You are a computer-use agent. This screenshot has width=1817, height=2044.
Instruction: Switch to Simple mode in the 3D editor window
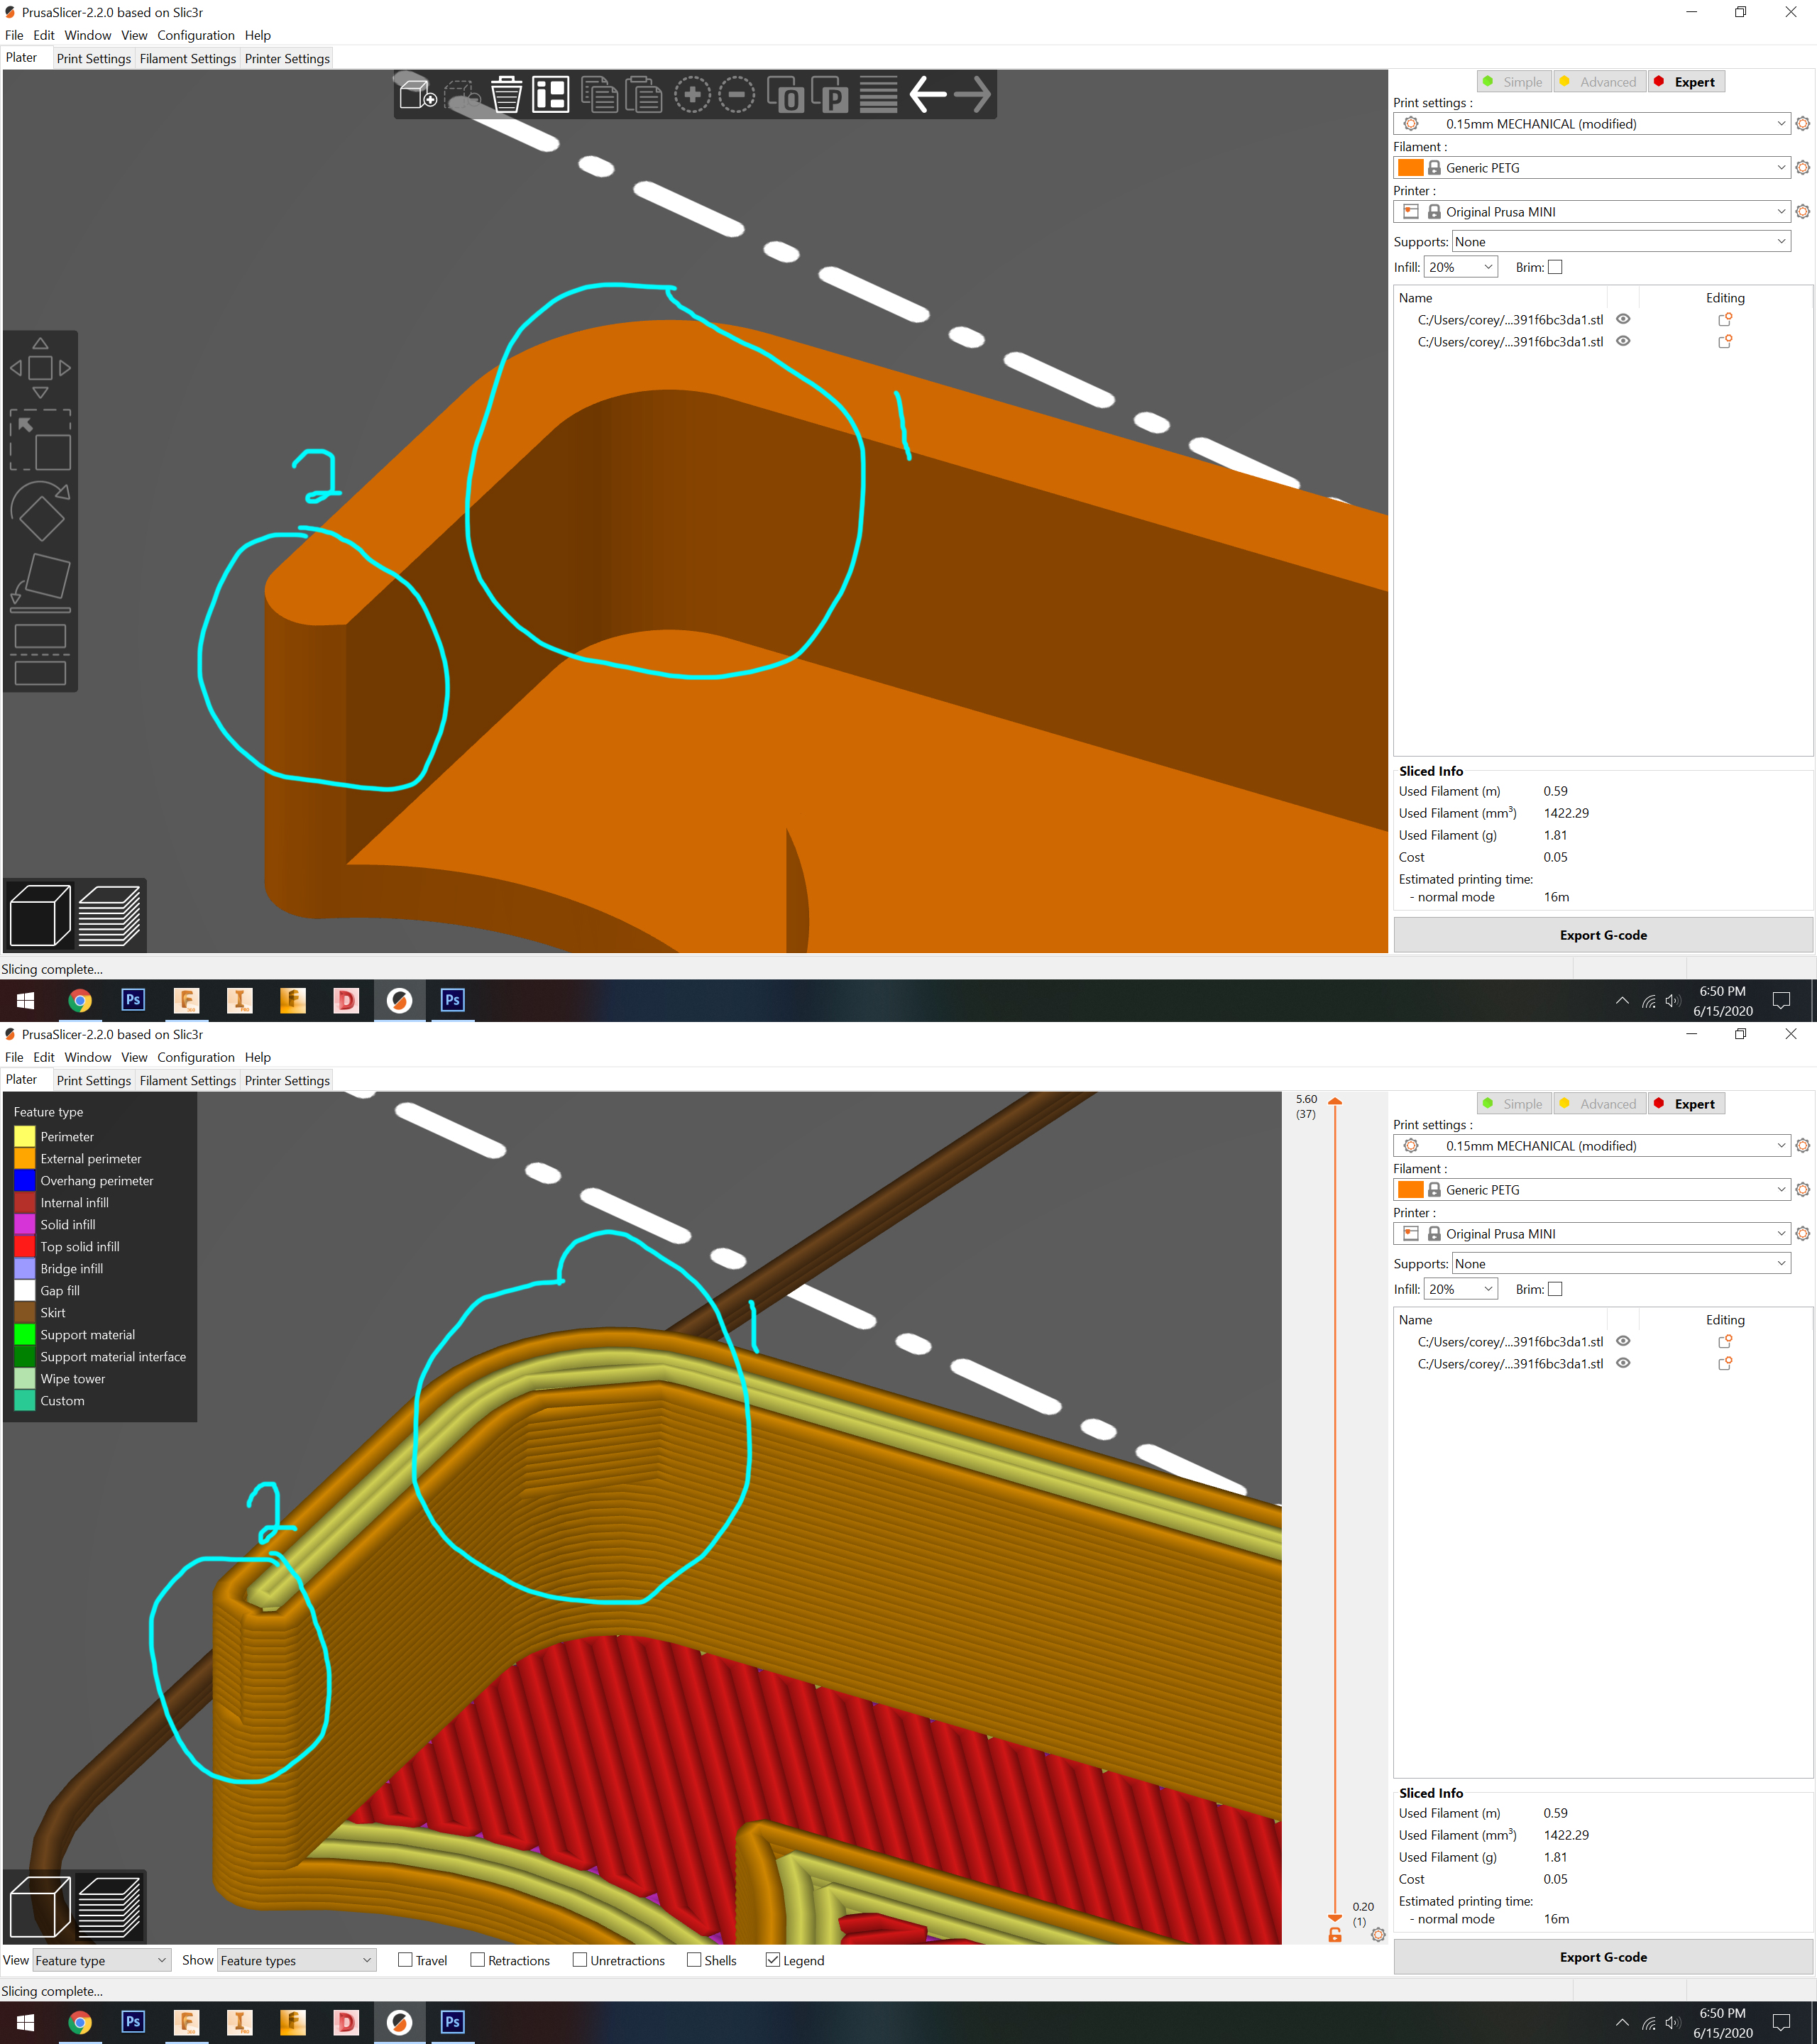coord(1514,82)
